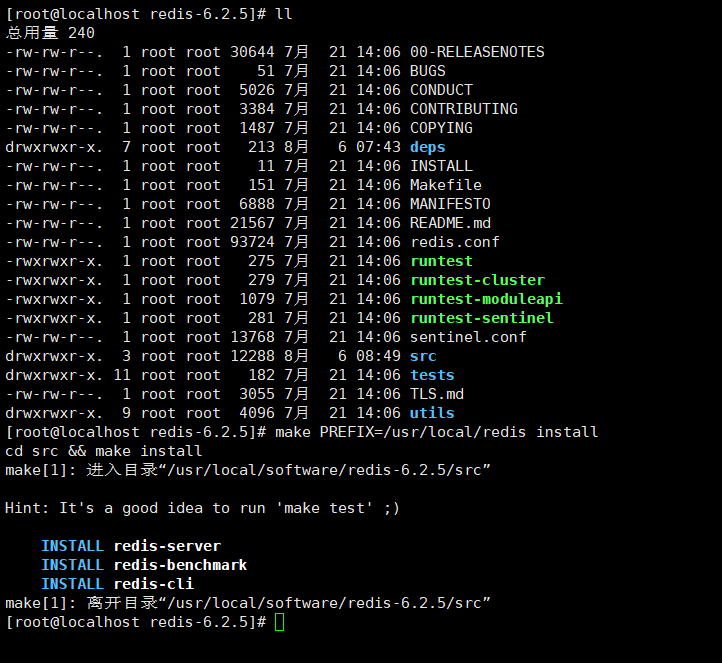722x663 pixels.
Task: Click the permissions of the deps row
Action: tap(53, 147)
